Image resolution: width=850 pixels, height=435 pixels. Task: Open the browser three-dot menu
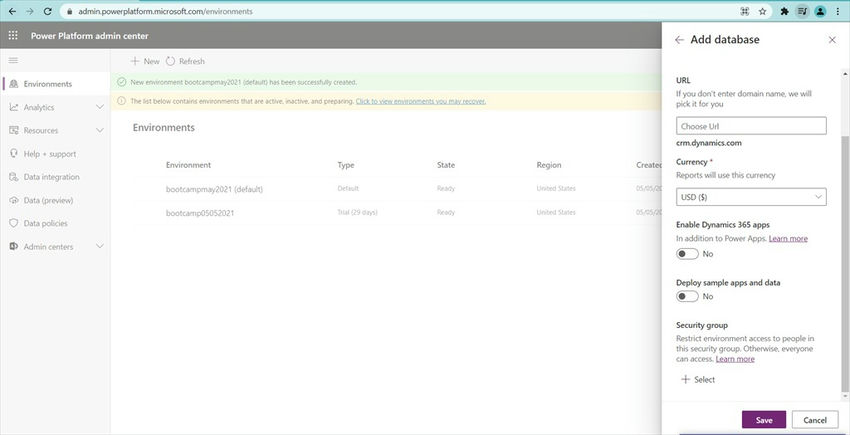[x=838, y=11]
